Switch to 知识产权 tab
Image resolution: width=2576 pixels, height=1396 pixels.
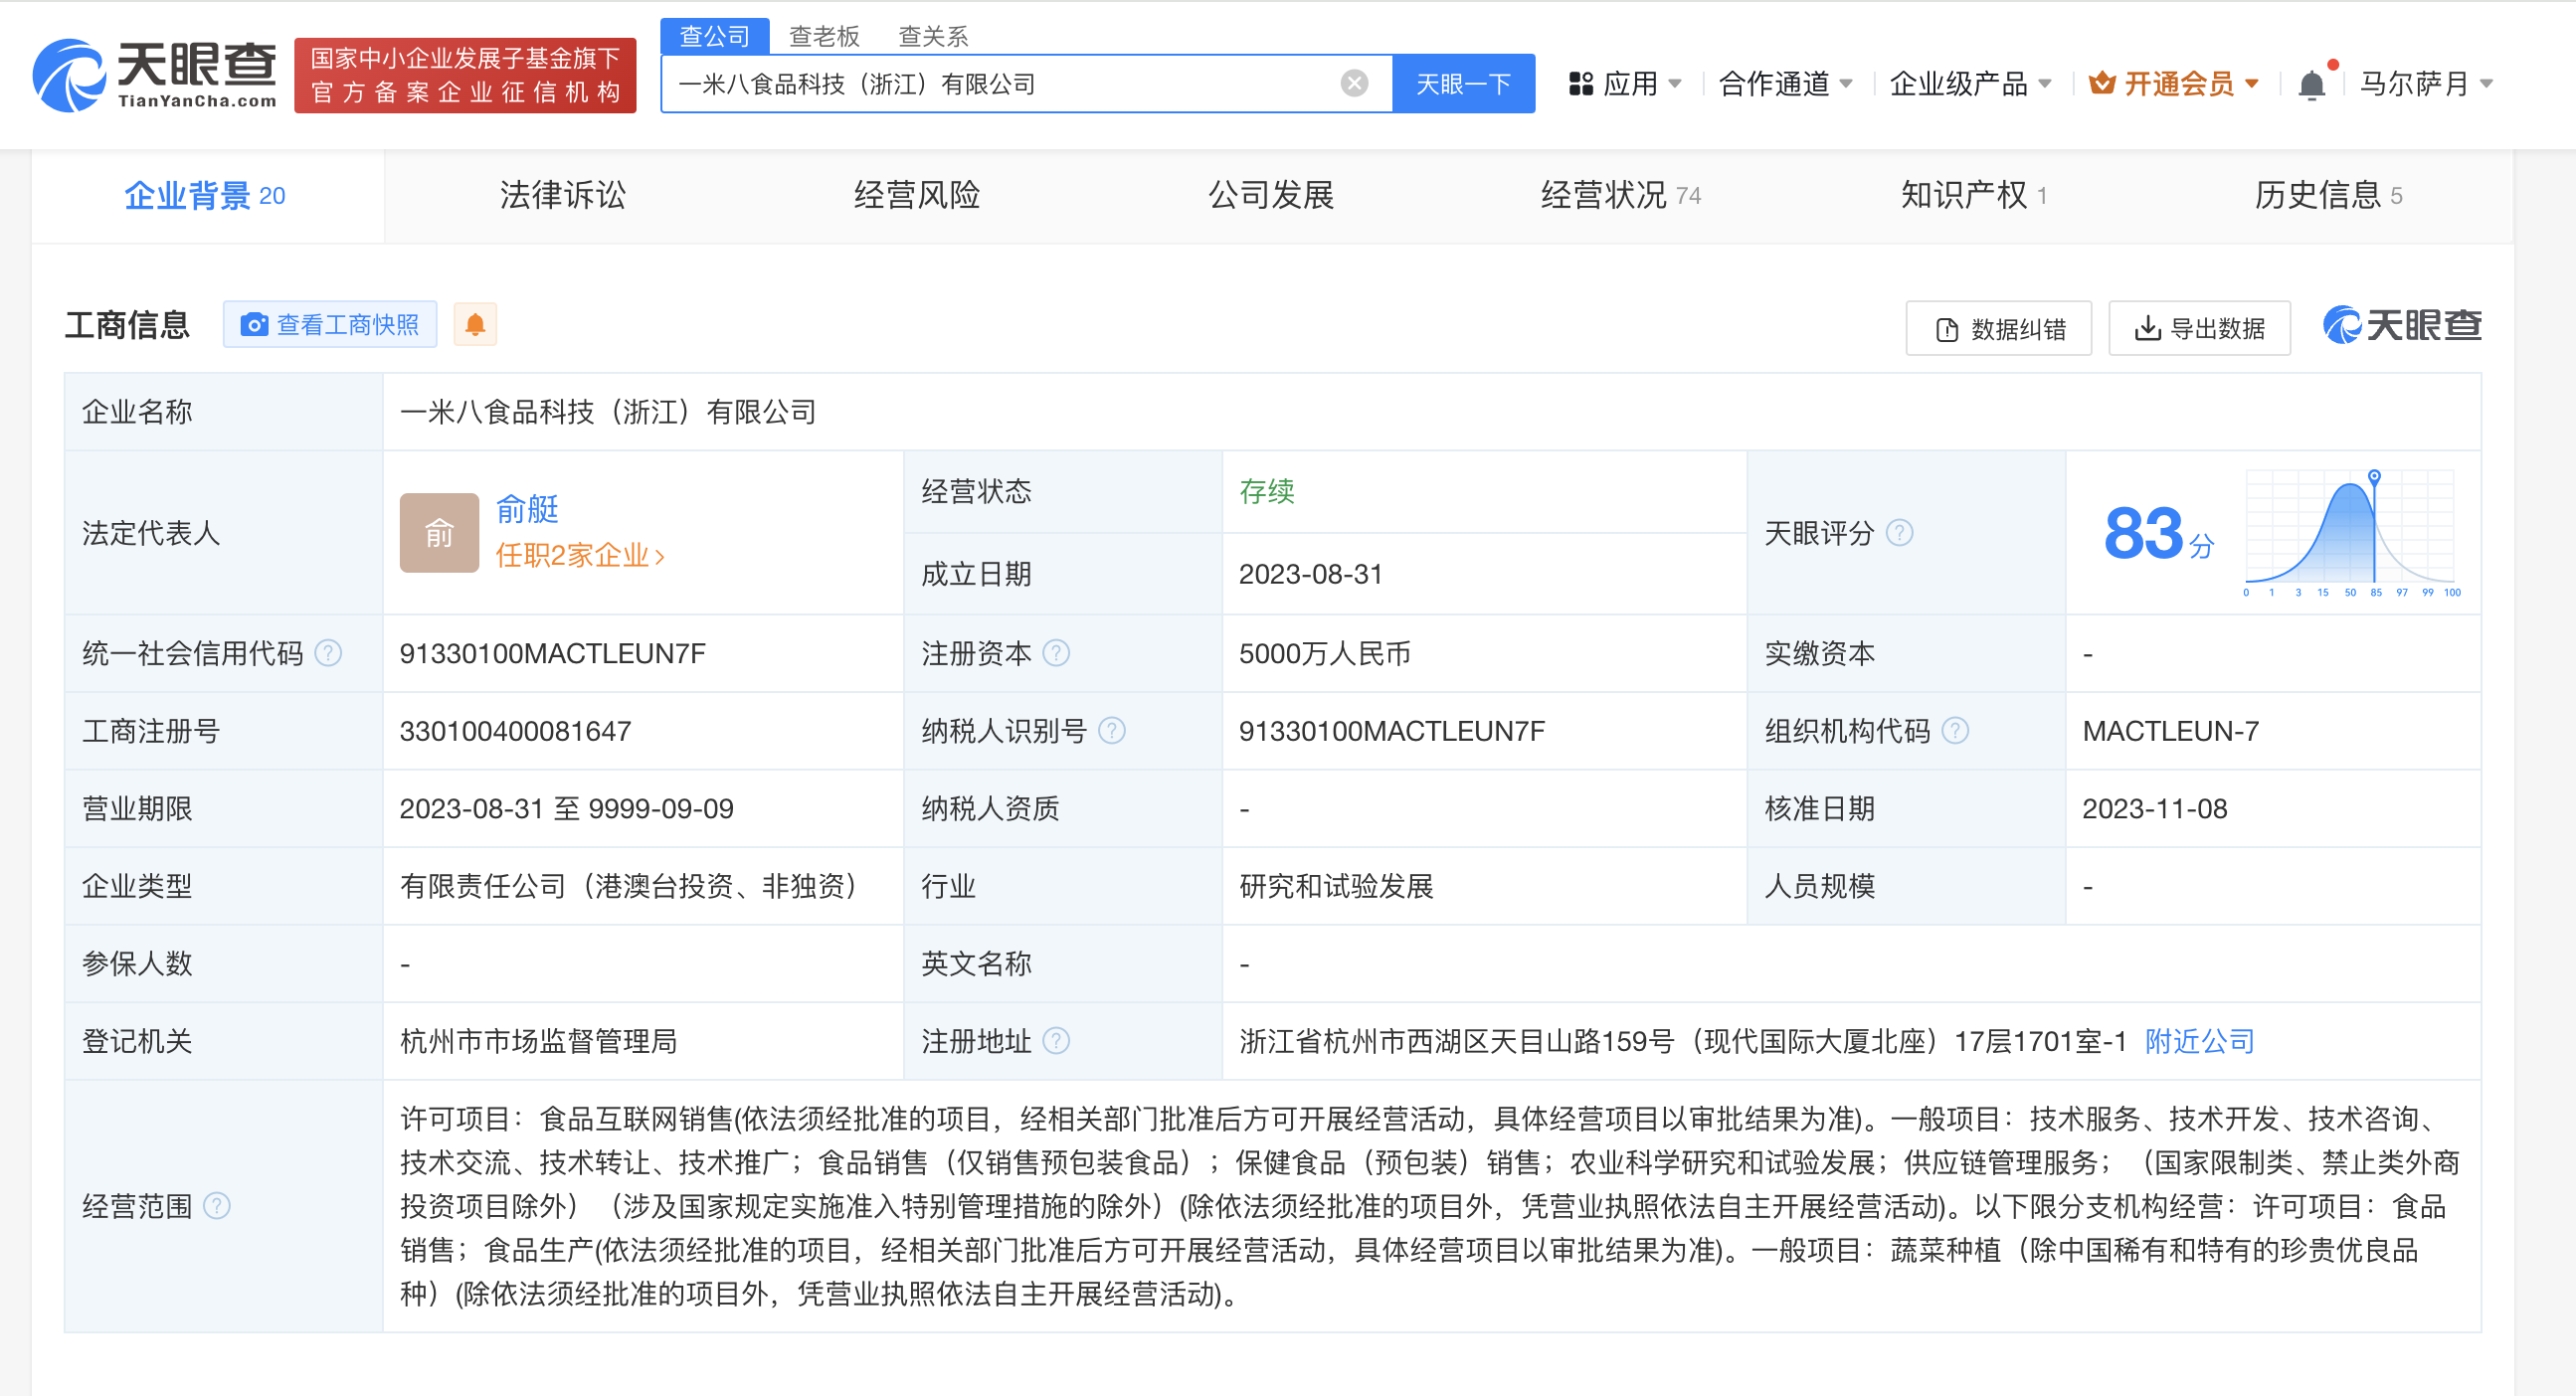[x=1974, y=196]
